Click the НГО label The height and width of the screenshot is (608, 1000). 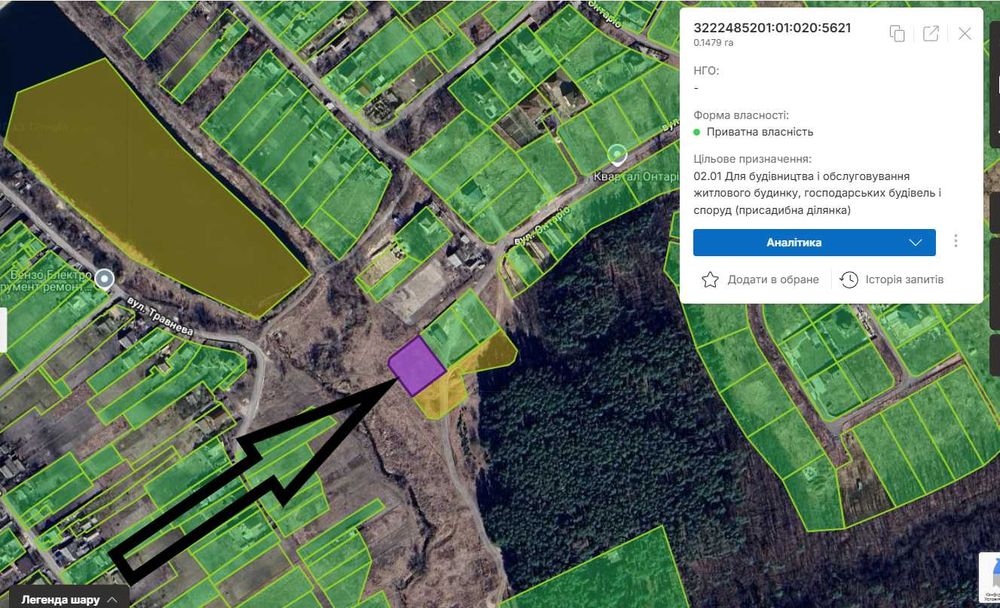click(706, 71)
